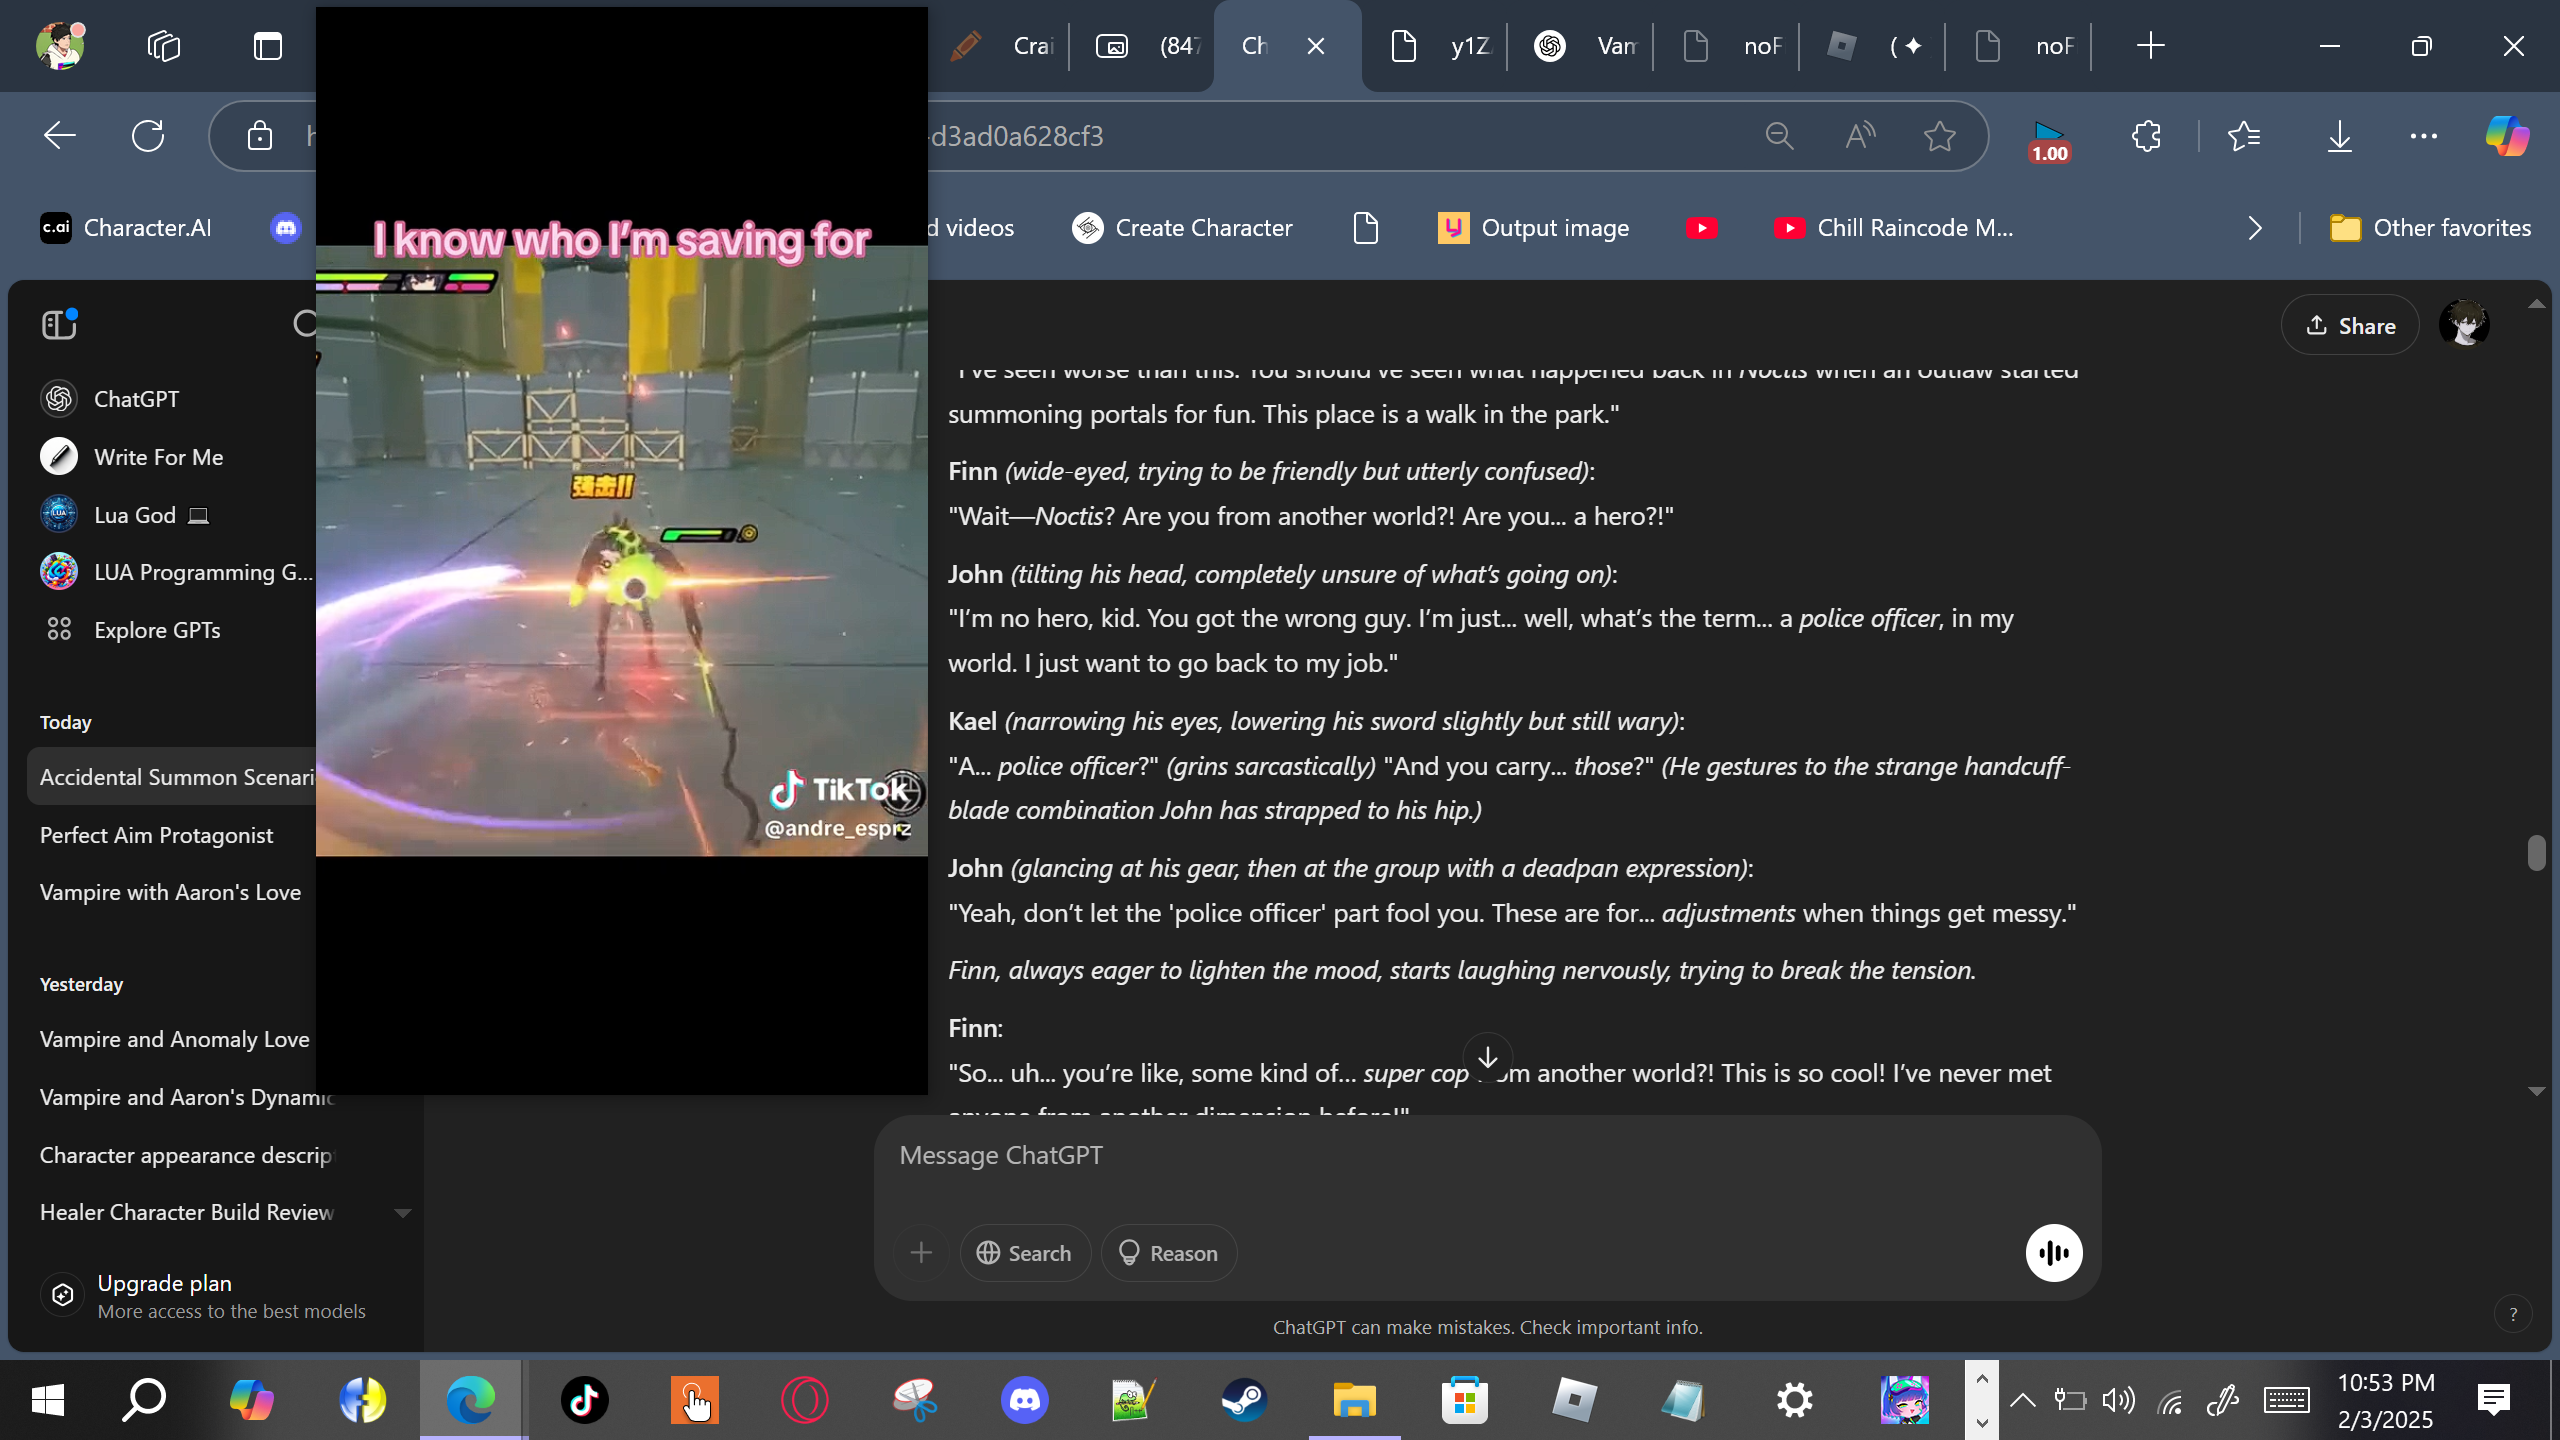Share this ChatGPT conversation
Image resolution: width=2560 pixels, height=1440 pixels.
(x=2350, y=325)
